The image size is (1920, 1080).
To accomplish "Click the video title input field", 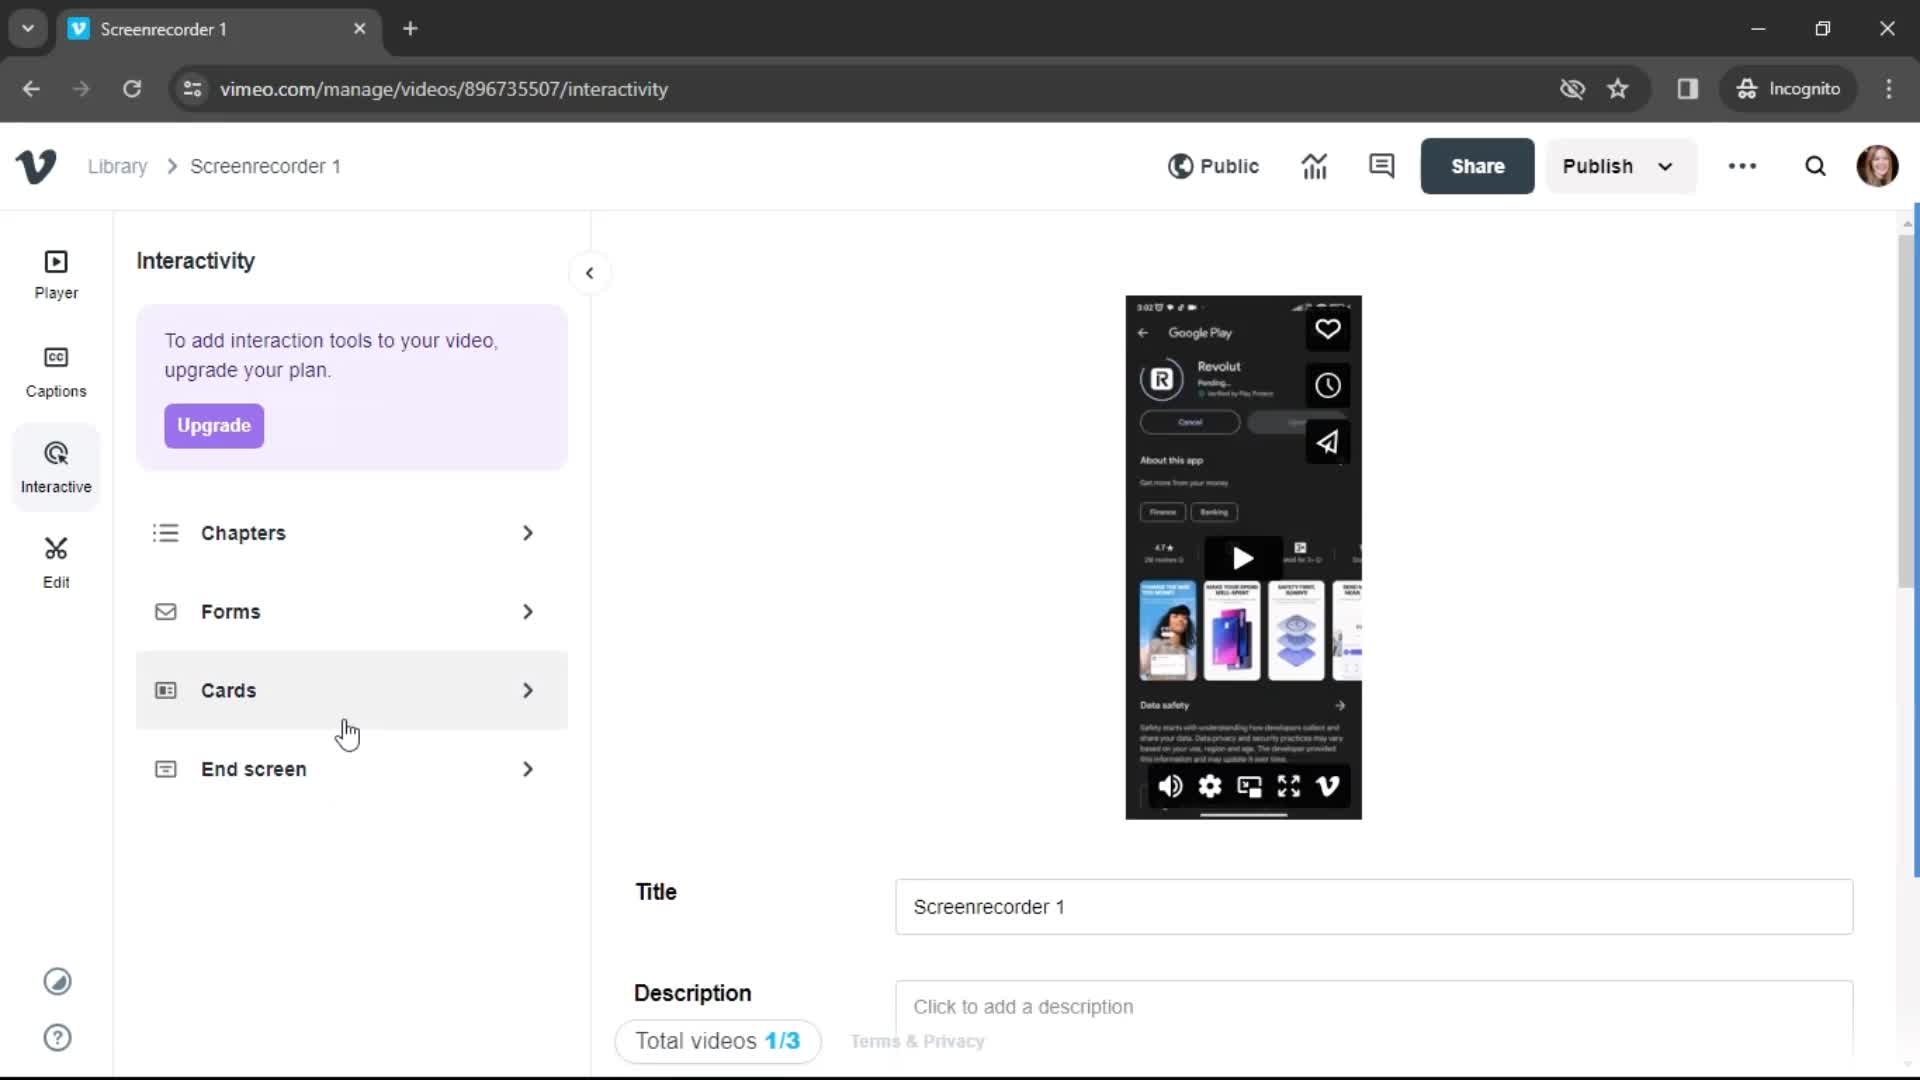I will coord(1373,907).
